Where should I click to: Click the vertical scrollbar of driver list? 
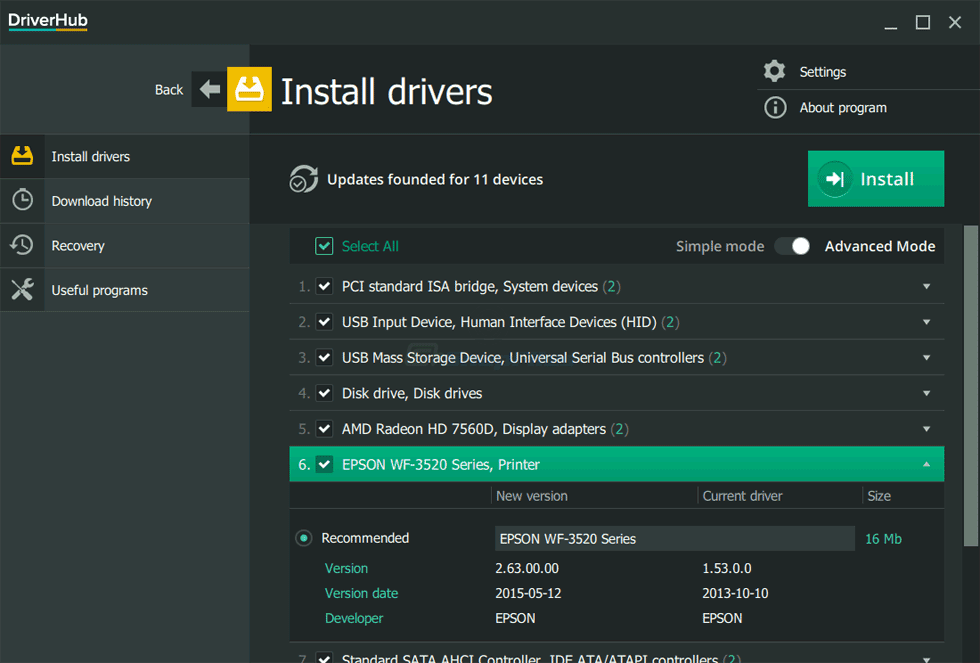[x=970, y=385]
